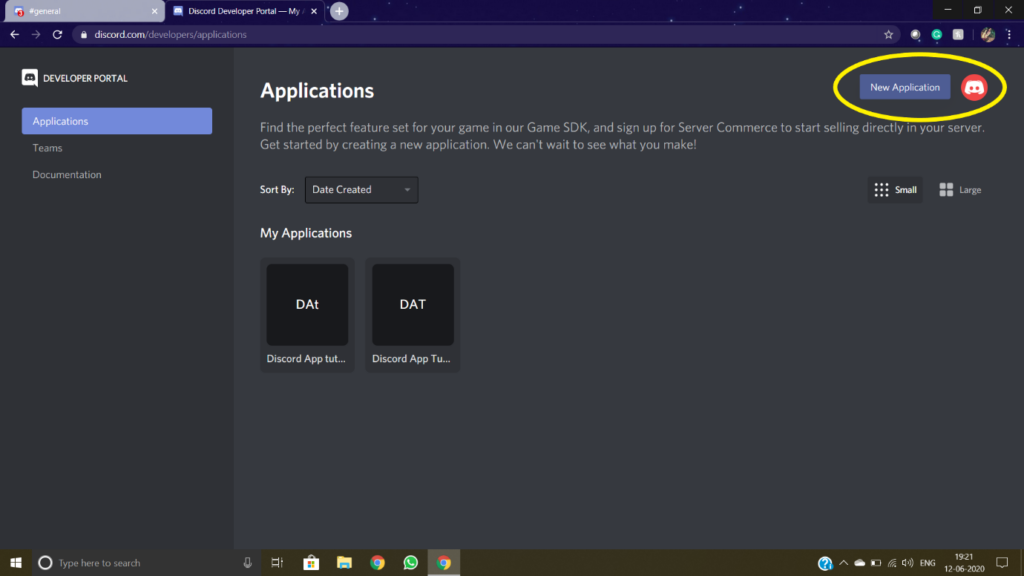Open a new browser tab
The width and height of the screenshot is (1024, 576).
point(339,11)
